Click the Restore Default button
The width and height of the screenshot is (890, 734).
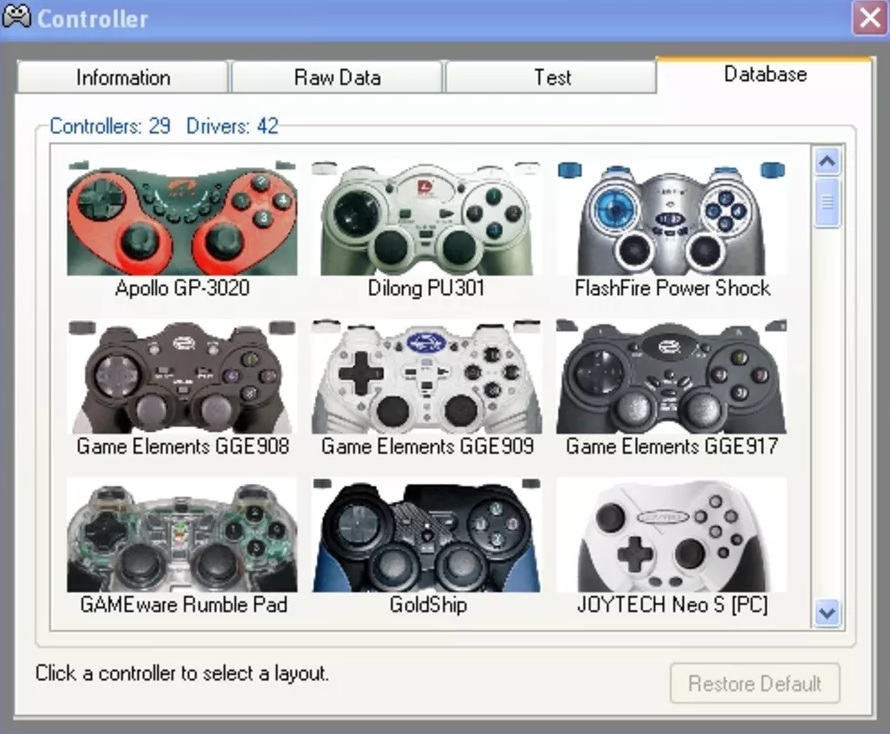click(x=755, y=684)
